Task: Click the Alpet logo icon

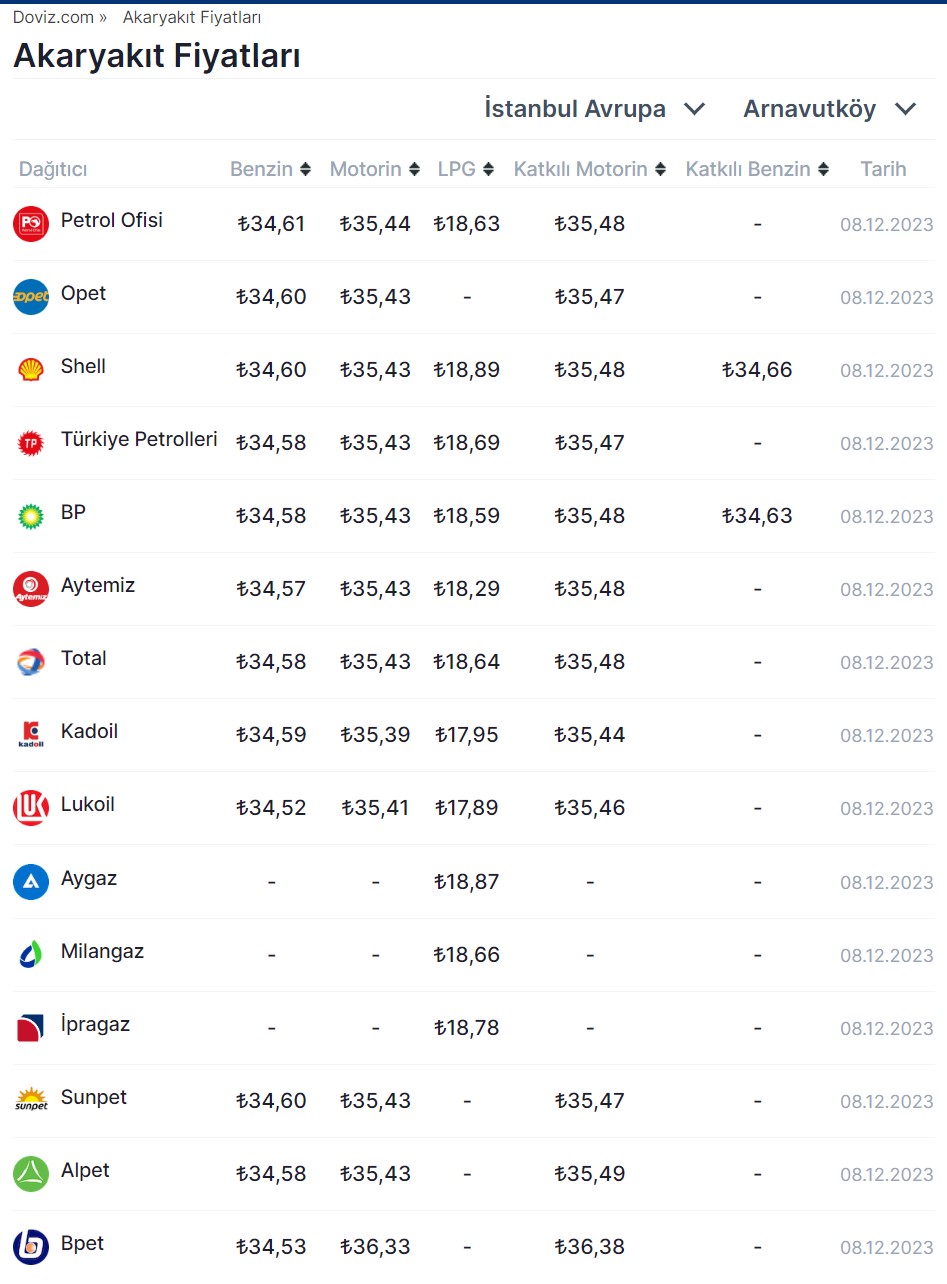Action: (31, 1174)
